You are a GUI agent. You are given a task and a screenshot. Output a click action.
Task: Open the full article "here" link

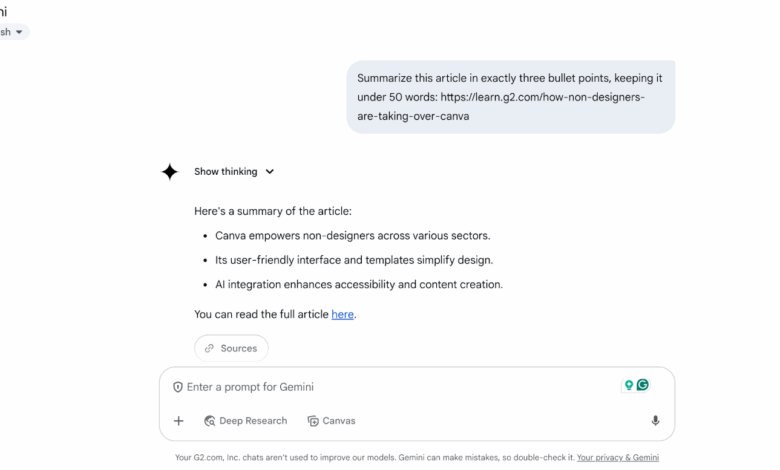click(342, 314)
